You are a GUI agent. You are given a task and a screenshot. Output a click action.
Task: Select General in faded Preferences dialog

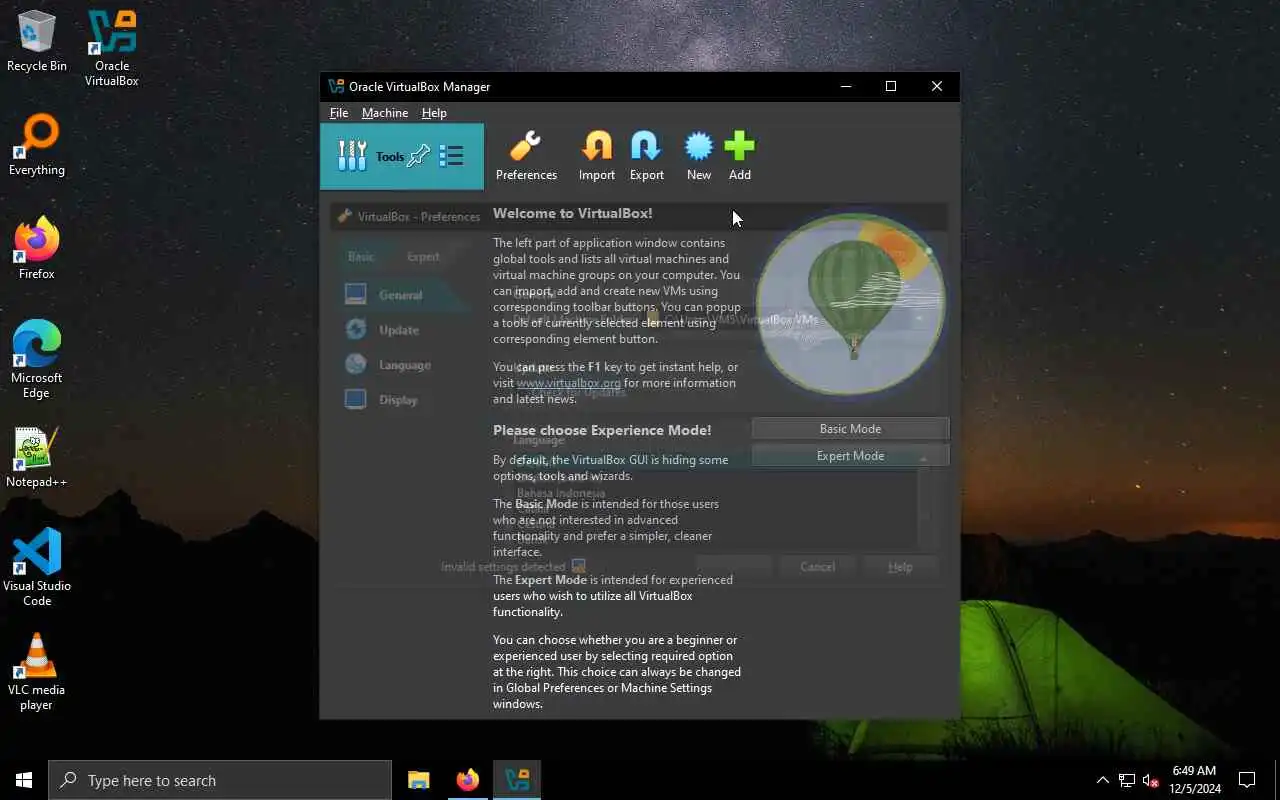click(400, 295)
